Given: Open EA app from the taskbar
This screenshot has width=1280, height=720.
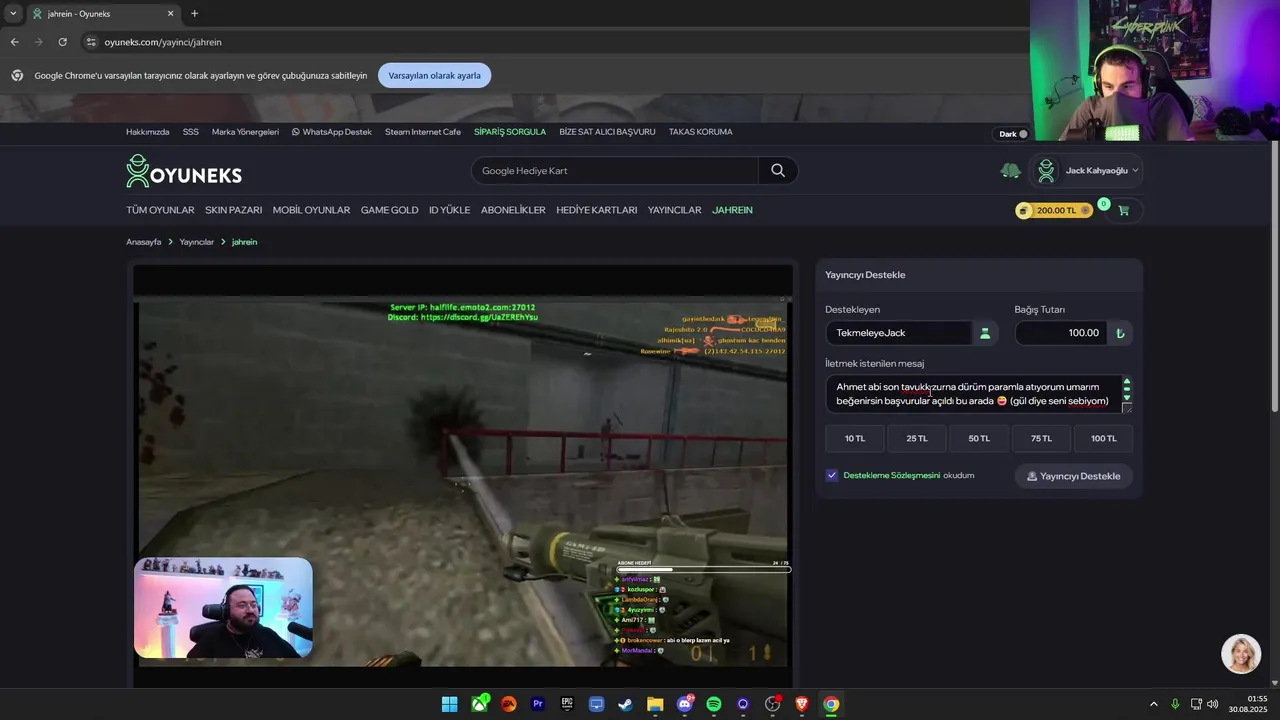Looking at the screenshot, I should 509,704.
